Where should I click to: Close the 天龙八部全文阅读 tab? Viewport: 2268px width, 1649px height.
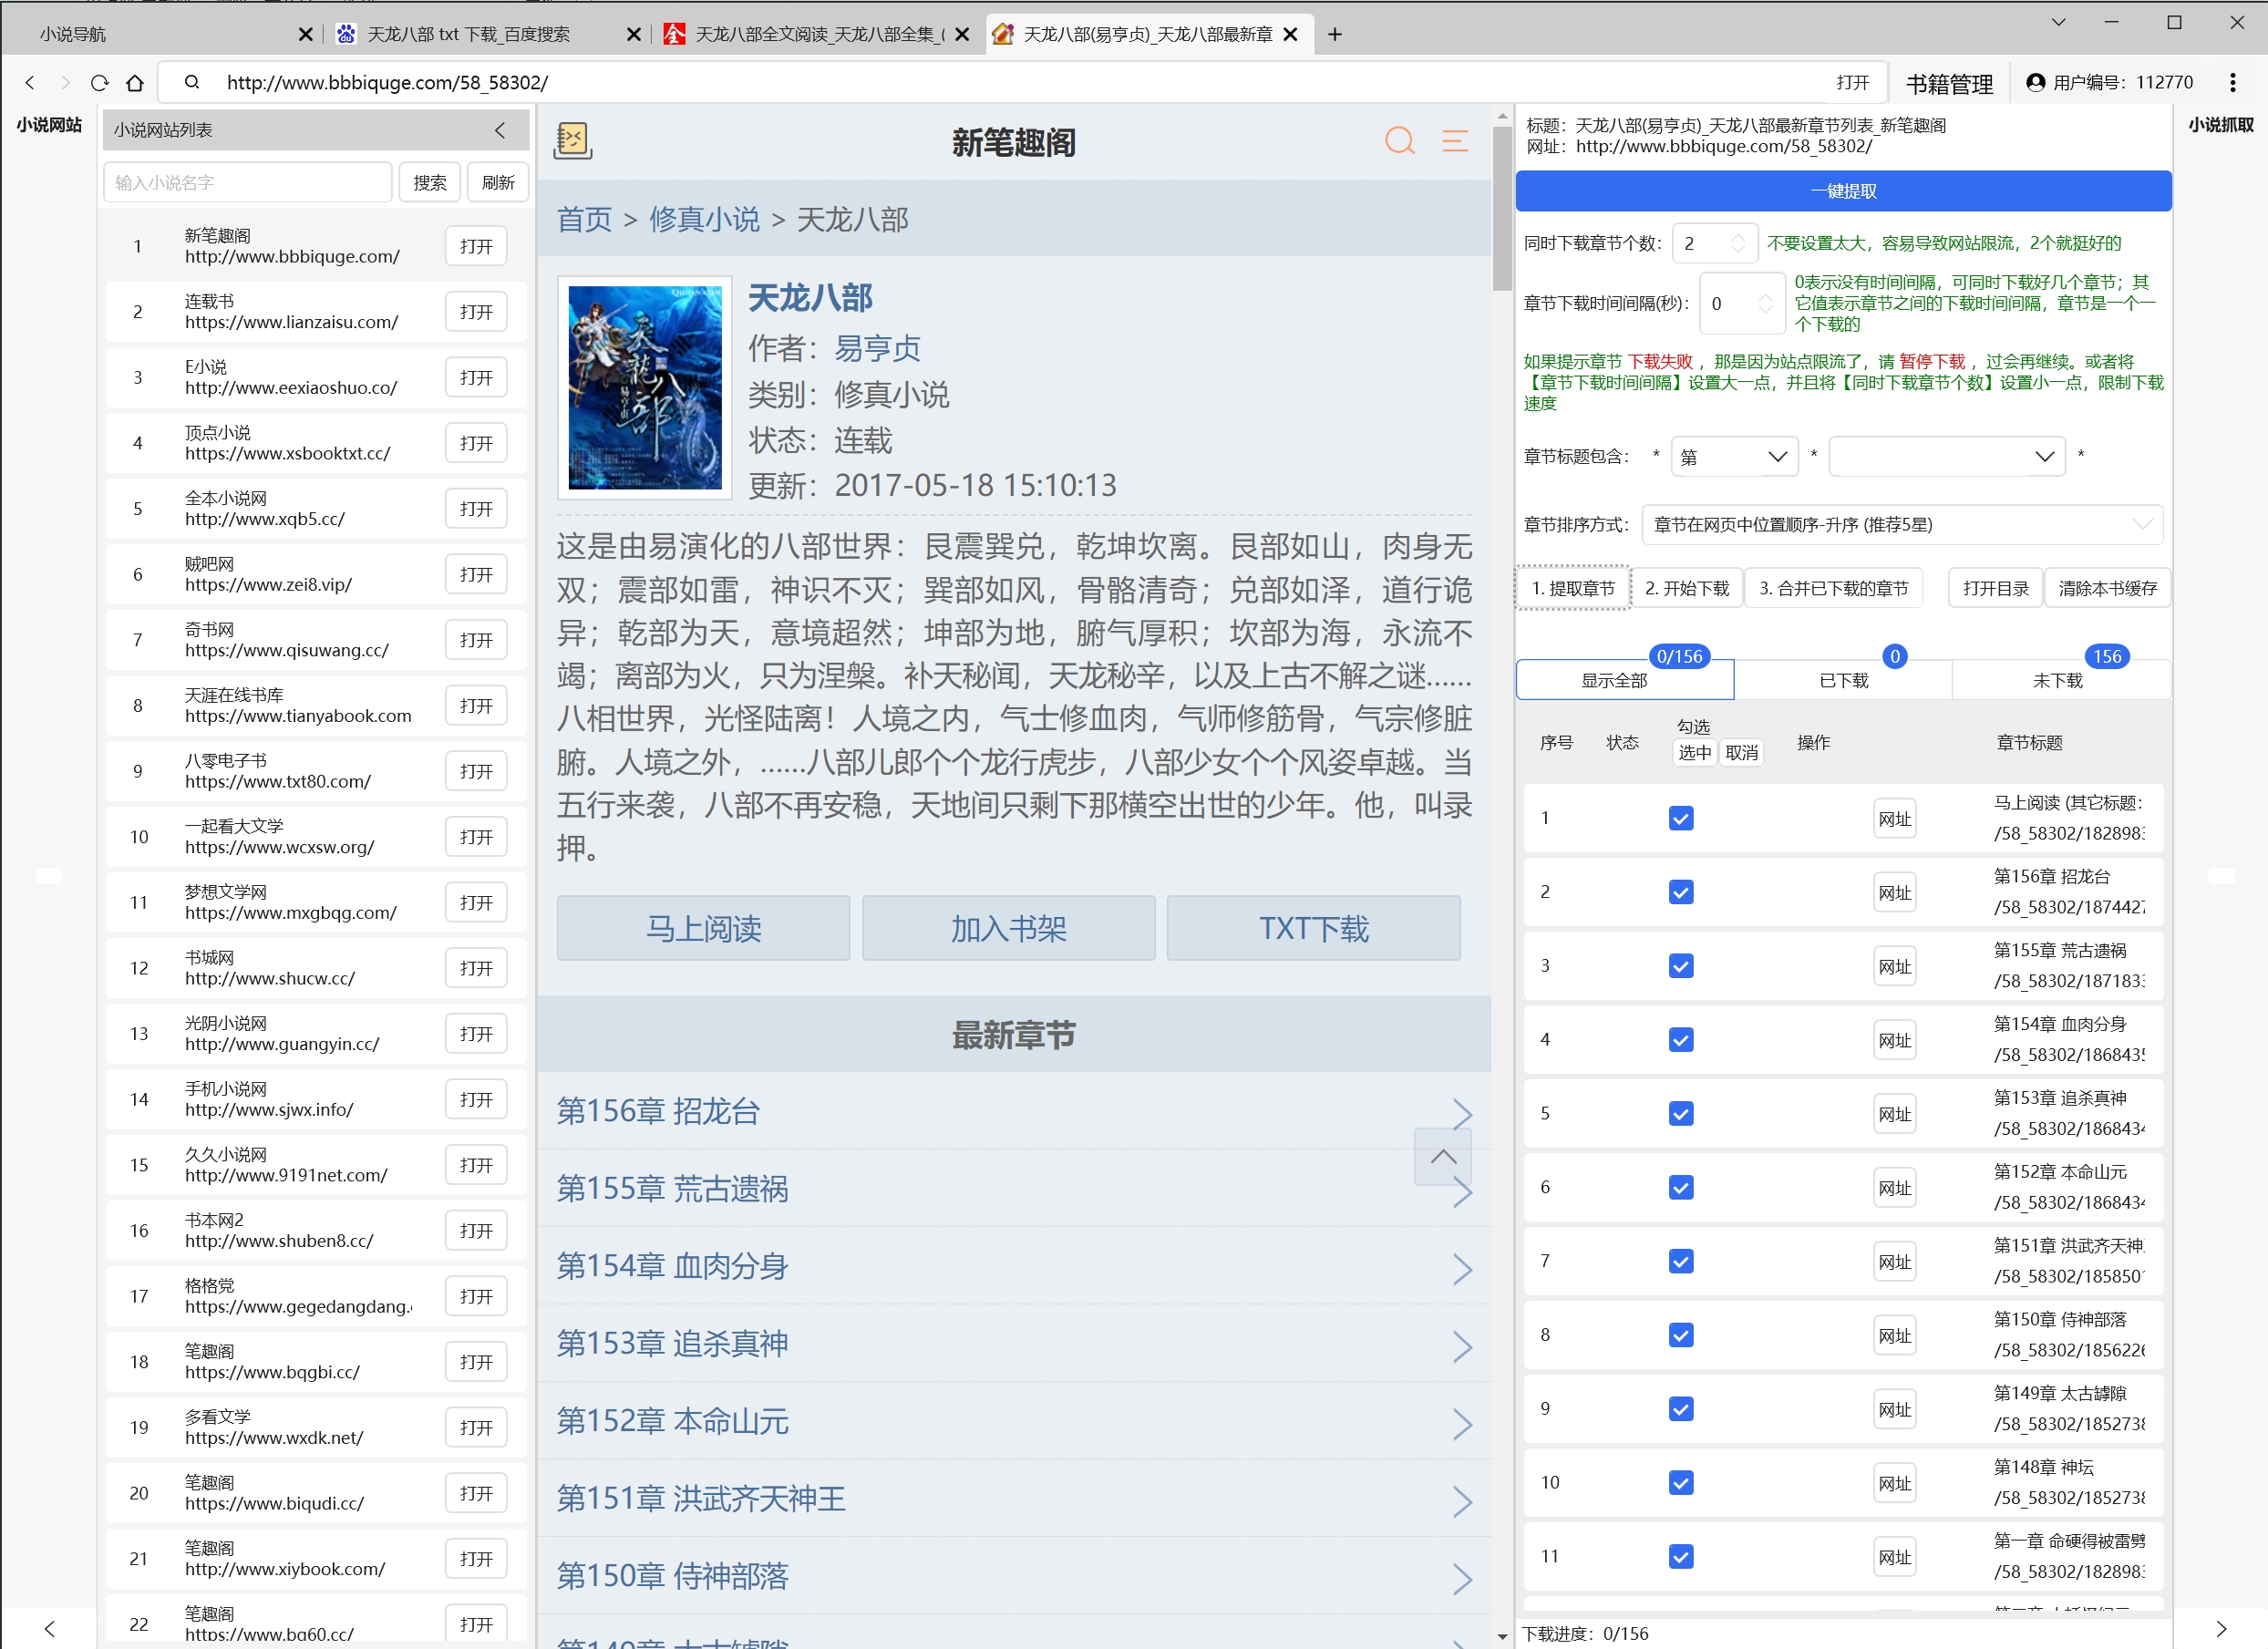(x=962, y=34)
